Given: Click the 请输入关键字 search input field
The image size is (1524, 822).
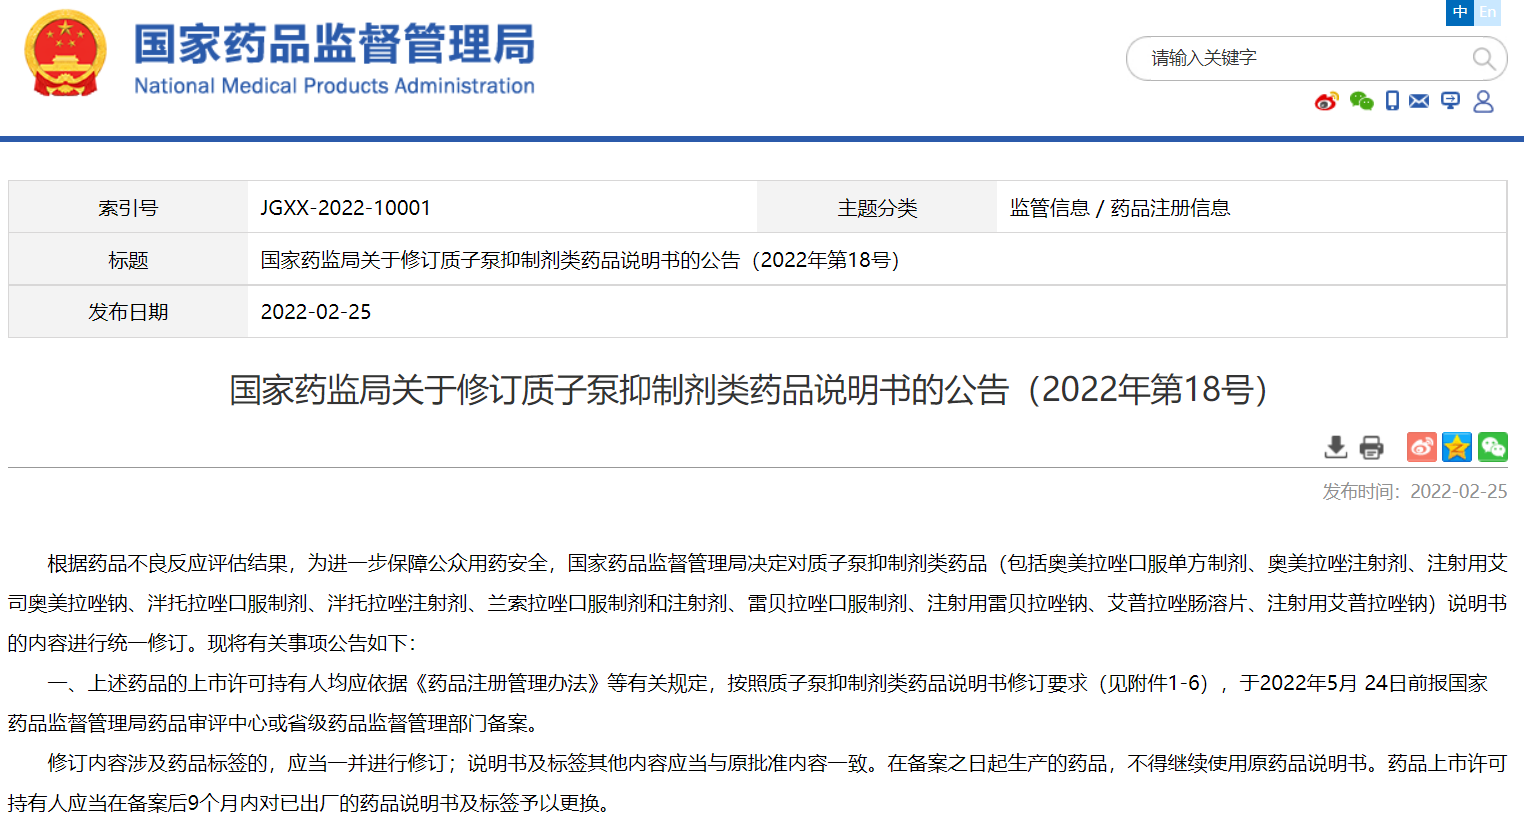Looking at the screenshot, I should 1300,59.
